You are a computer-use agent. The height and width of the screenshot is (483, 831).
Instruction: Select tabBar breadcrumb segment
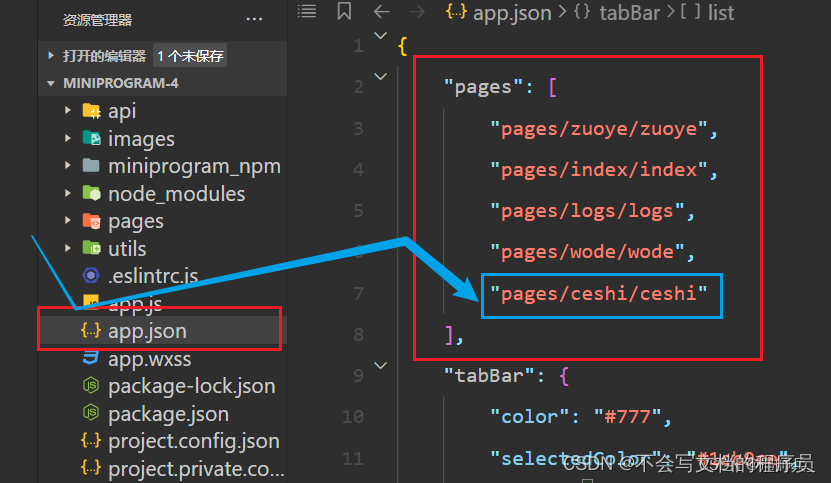(x=630, y=13)
